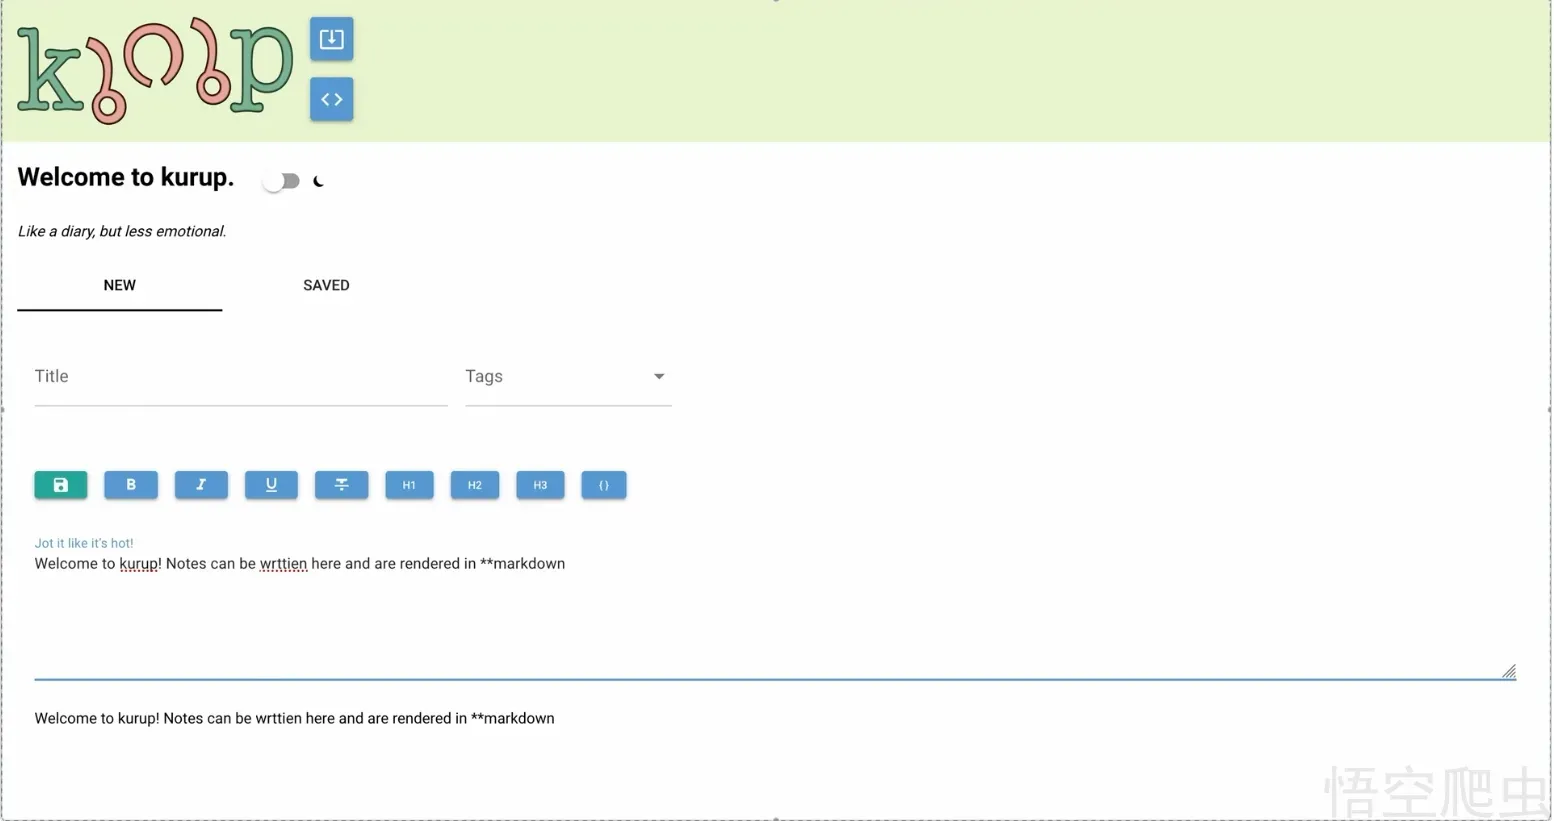Insert an H1 heading
This screenshot has width=1554, height=821.
[x=409, y=485]
